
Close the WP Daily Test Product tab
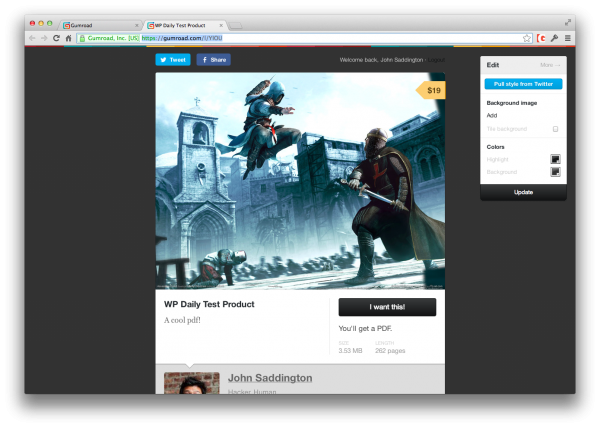point(221,25)
